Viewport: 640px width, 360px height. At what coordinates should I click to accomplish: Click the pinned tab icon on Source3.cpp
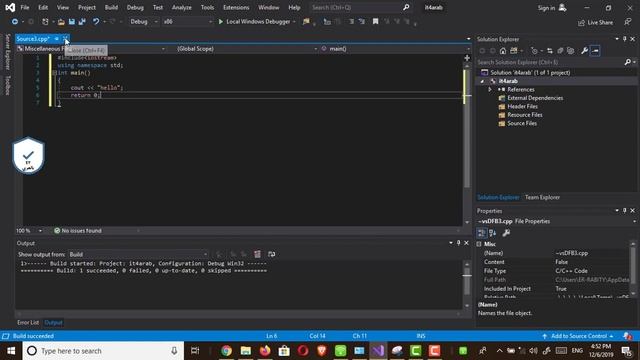tap(56, 39)
